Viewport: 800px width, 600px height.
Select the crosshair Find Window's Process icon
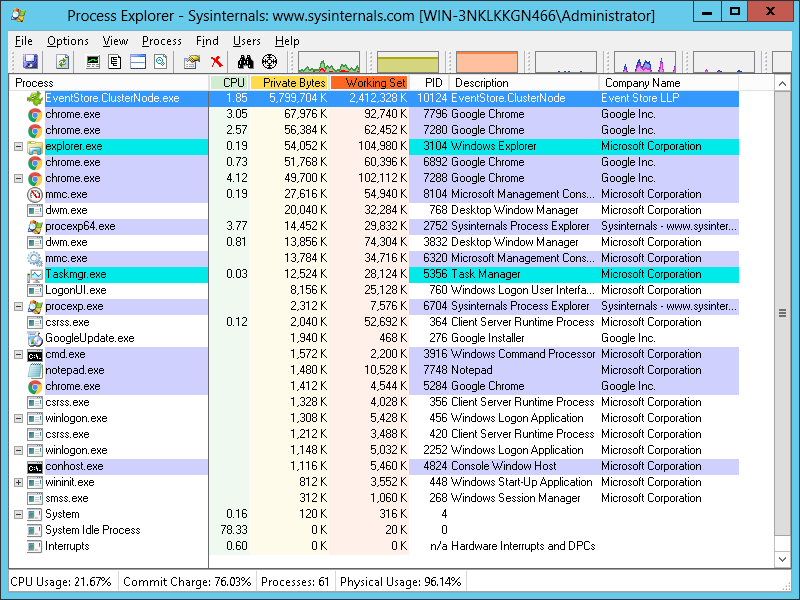[x=269, y=62]
